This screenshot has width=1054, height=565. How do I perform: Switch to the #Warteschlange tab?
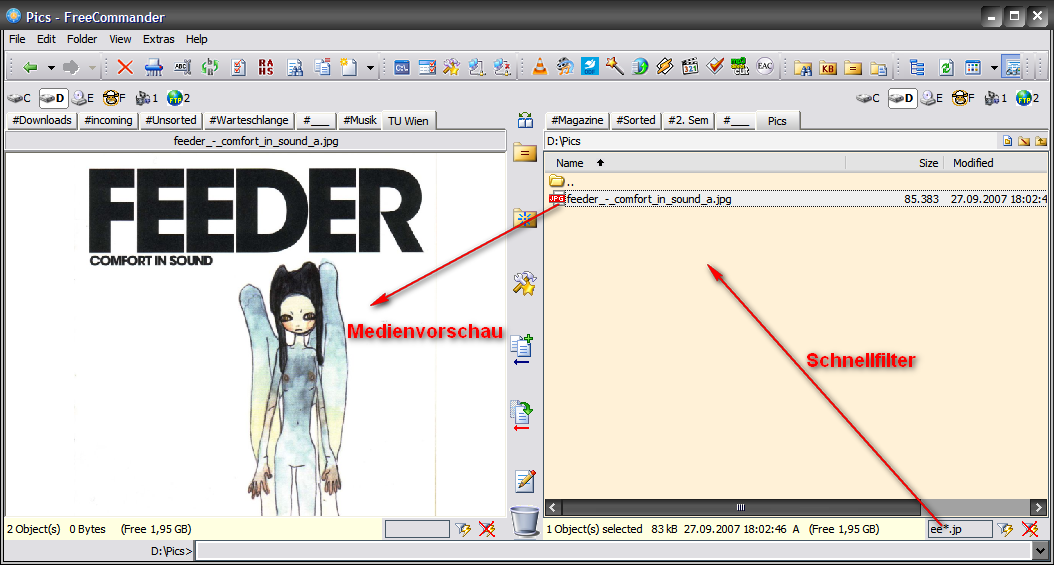pyautogui.click(x=249, y=120)
